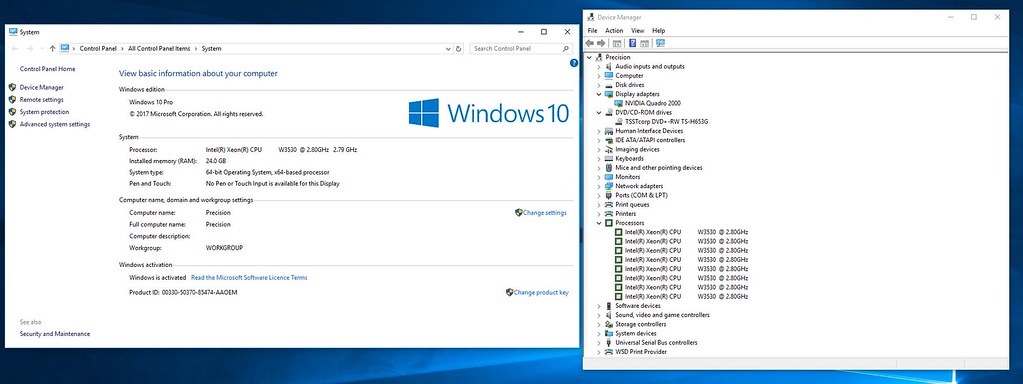The image size is (1023, 384).
Task: Click the TSSTcorp DVD drive icon
Action: point(618,121)
